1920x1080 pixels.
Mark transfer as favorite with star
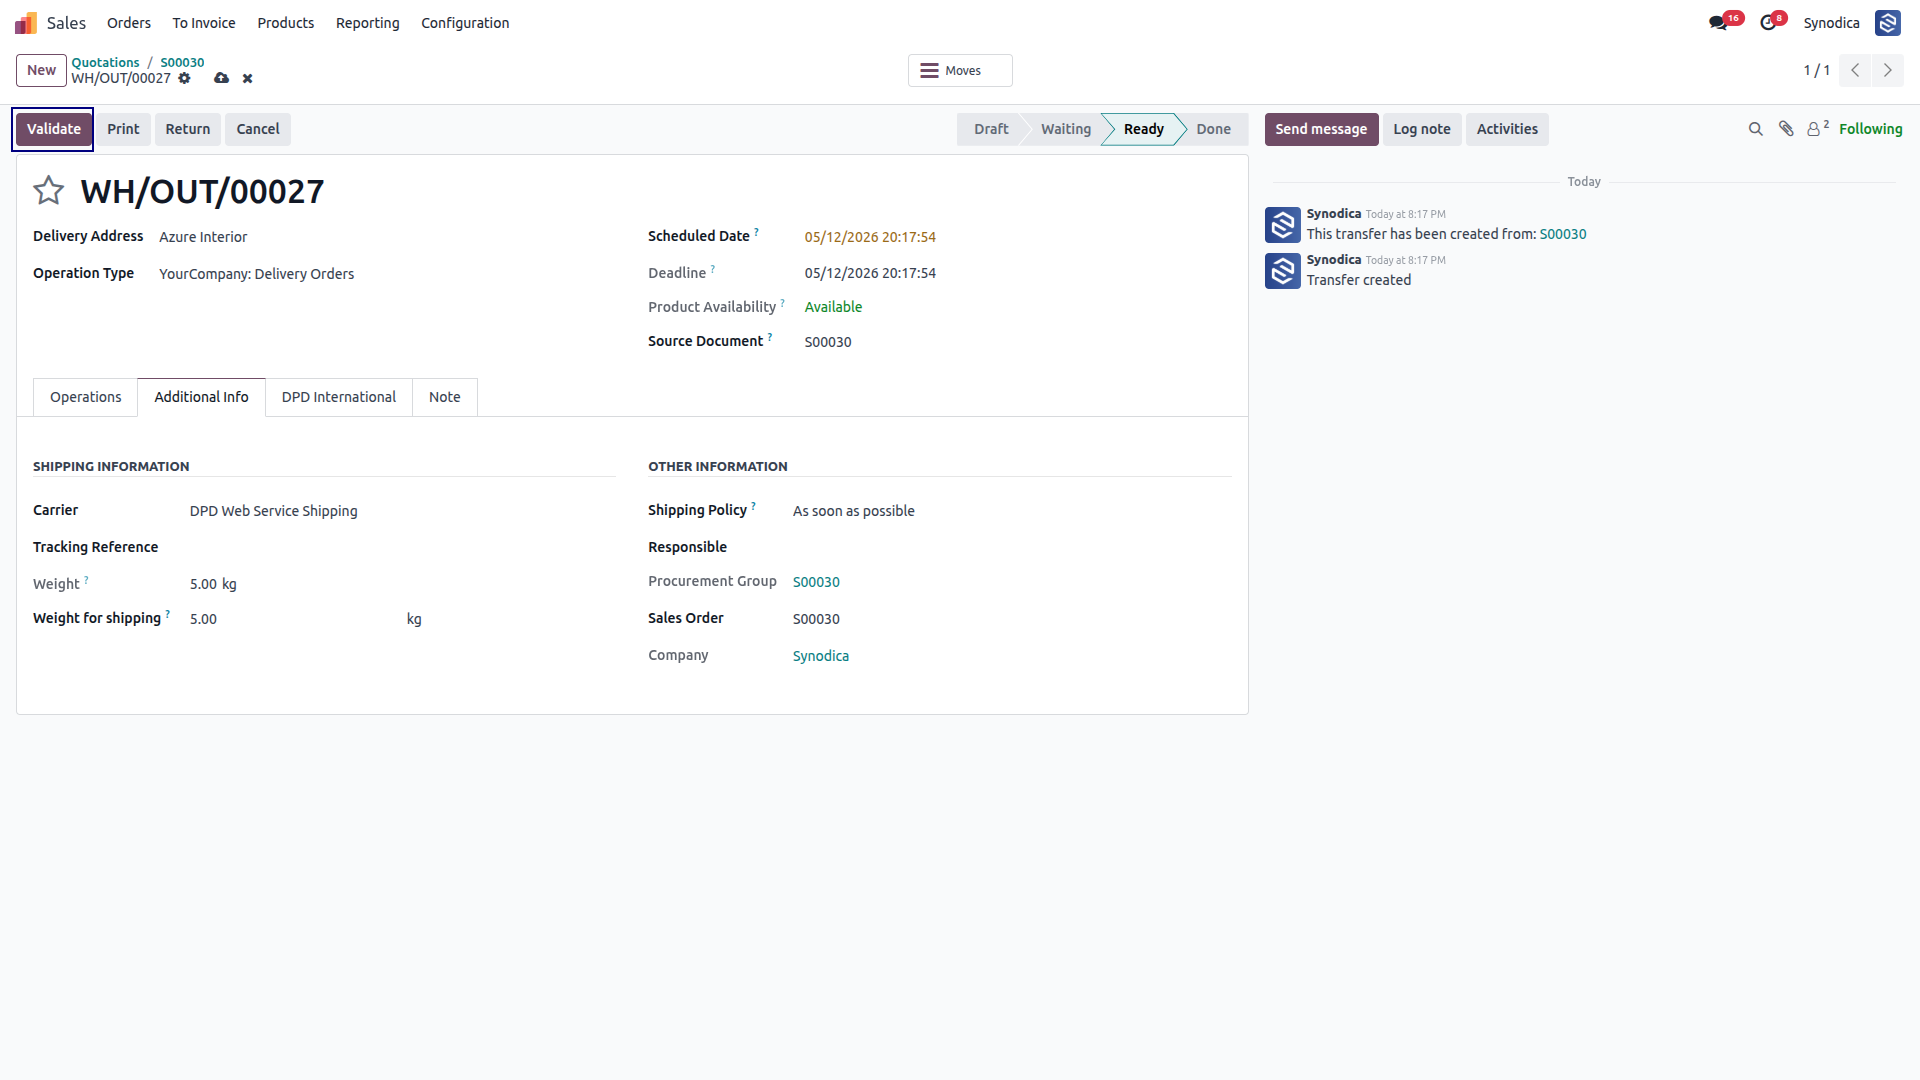click(48, 190)
